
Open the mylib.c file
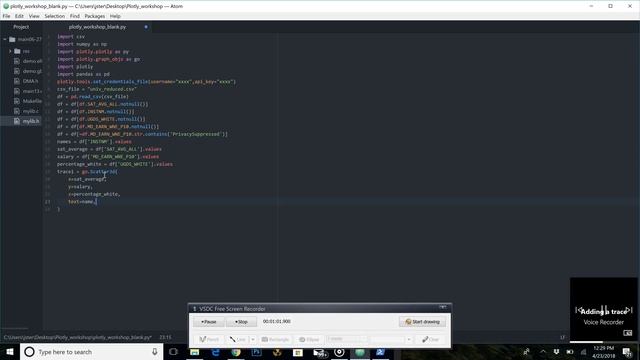coord(30,111)
